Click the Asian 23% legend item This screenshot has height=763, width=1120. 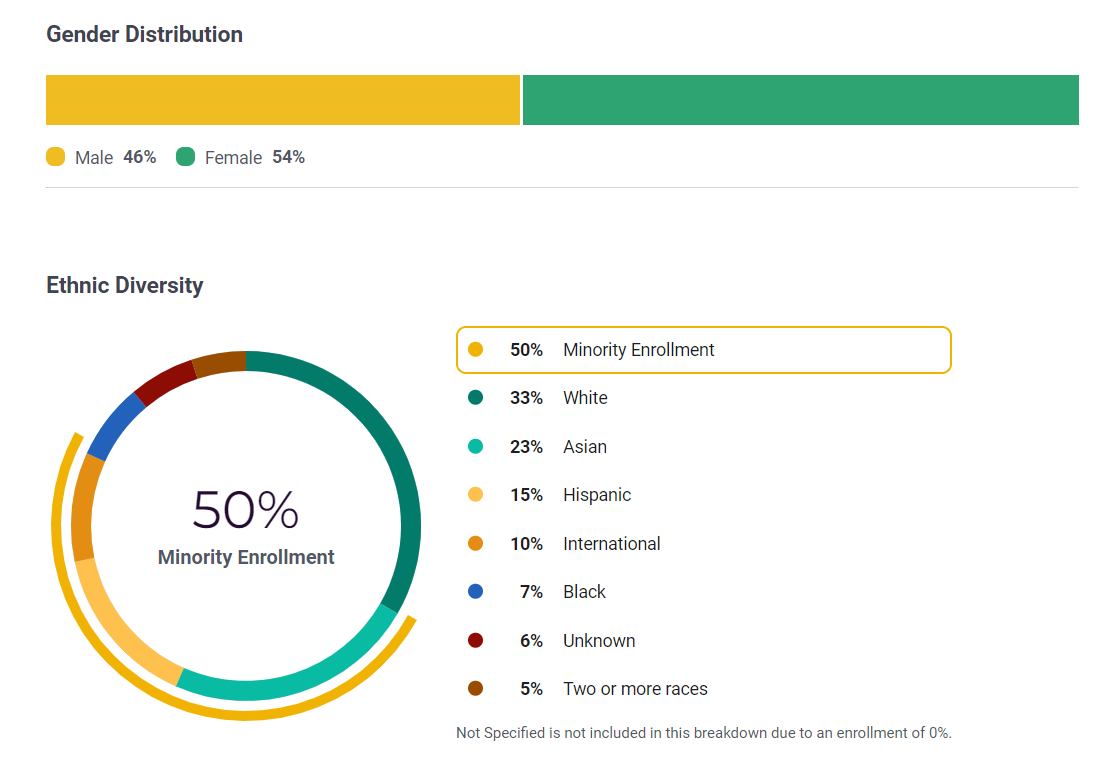(x=584, y=447)
